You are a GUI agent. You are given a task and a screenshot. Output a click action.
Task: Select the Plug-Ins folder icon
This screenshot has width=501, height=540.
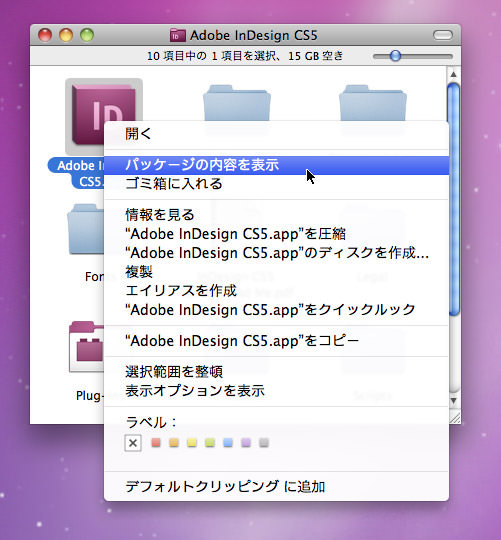87,346
